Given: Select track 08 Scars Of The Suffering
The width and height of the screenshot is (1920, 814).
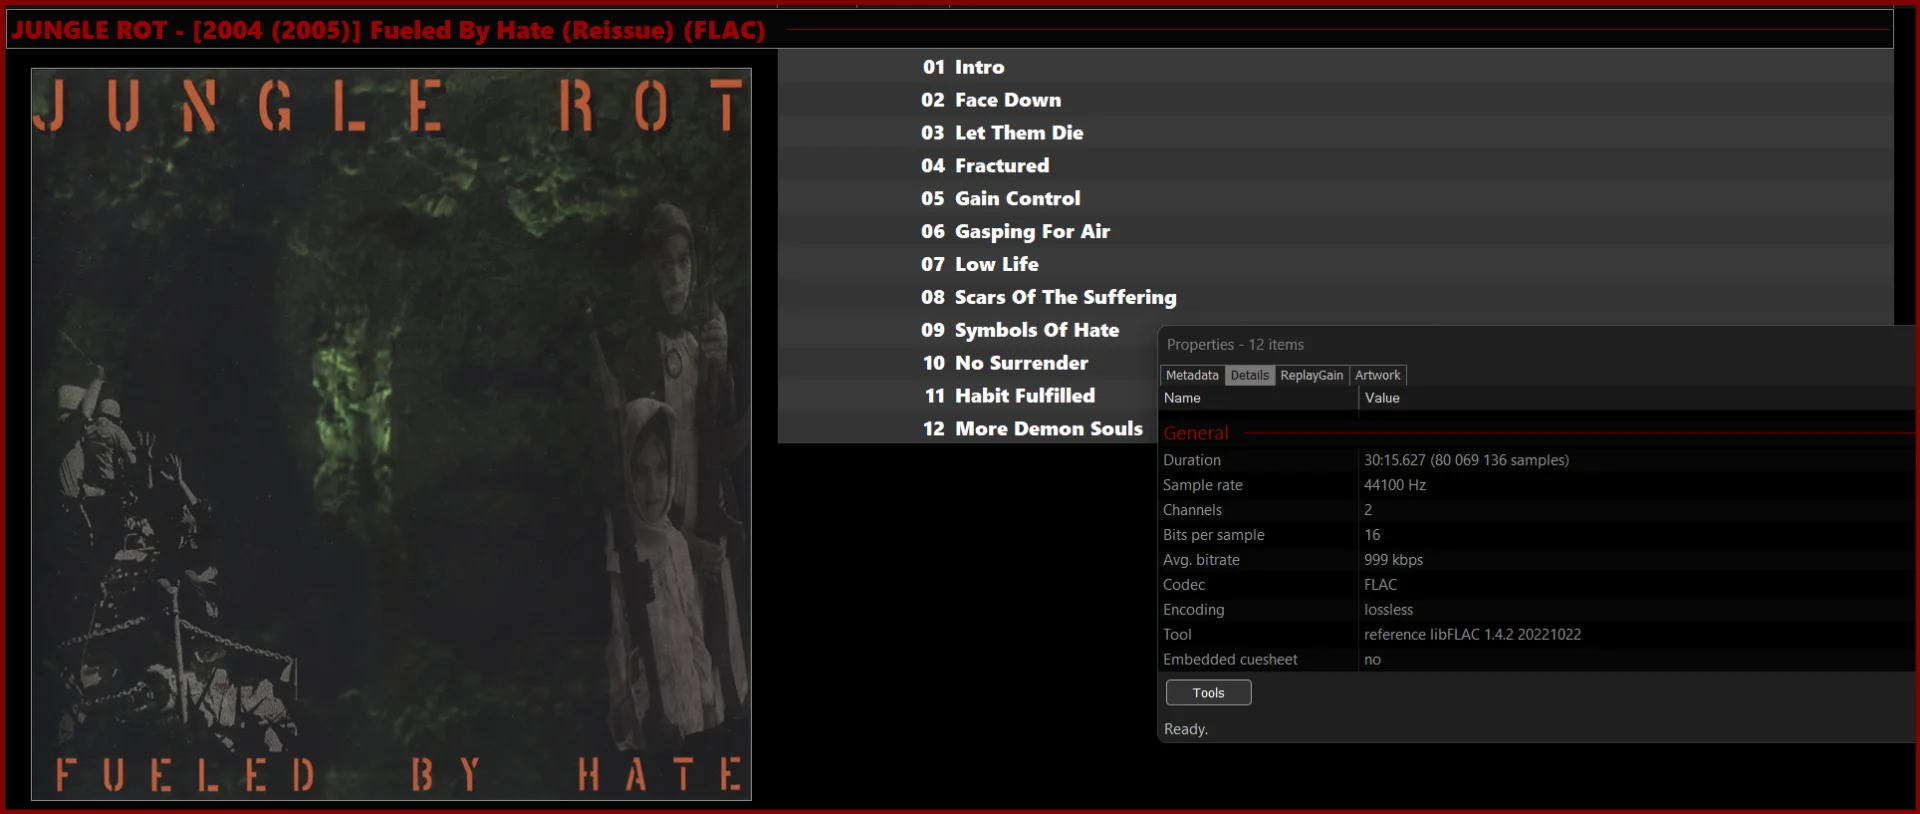Looking at the screenshot, I should click(1335, 297).
